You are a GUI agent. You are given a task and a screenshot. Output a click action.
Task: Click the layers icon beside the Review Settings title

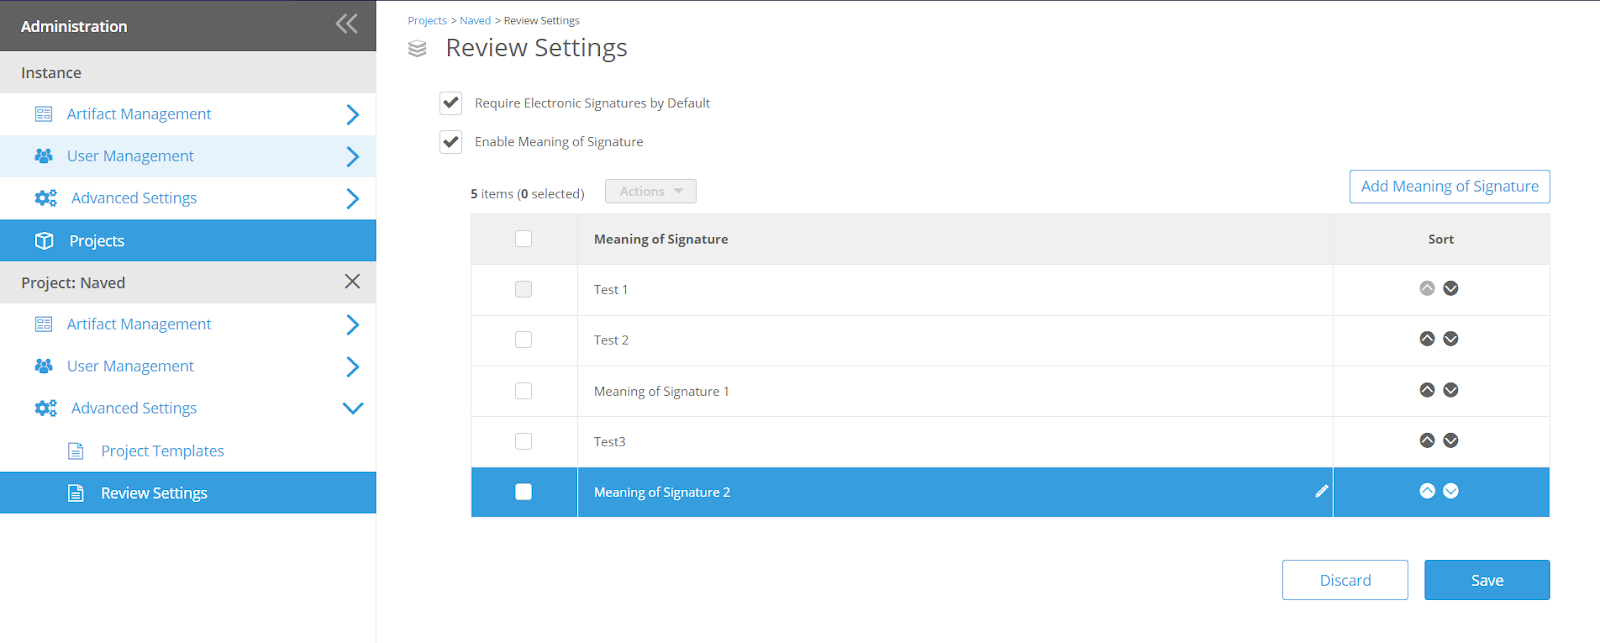coord(418,49)
